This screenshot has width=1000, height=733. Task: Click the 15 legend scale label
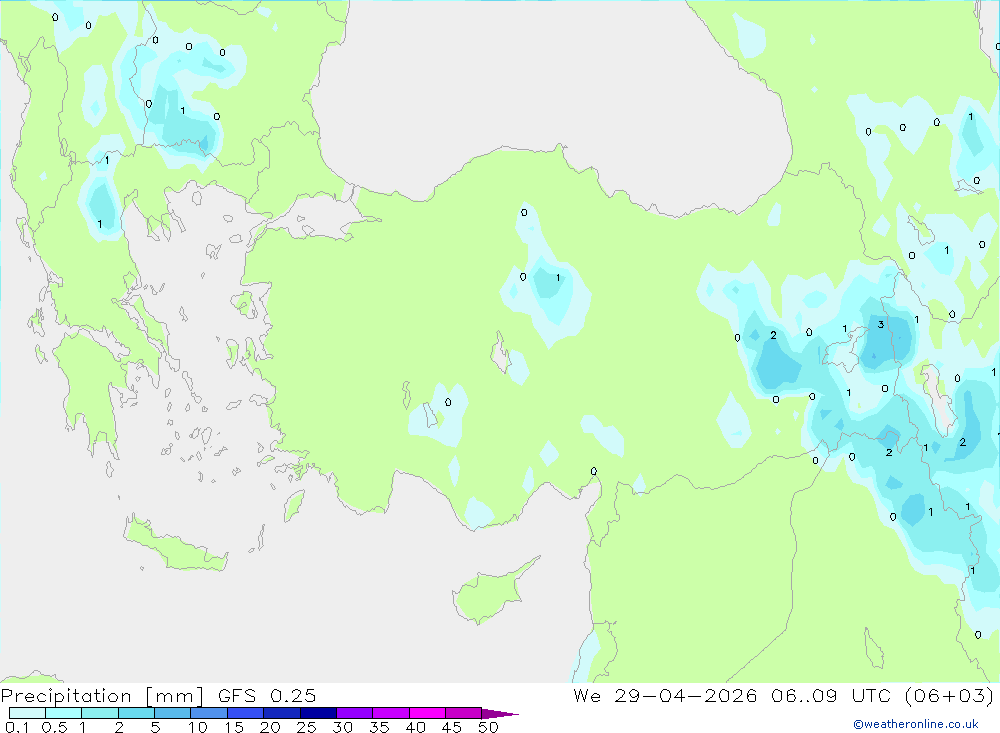point(234,727)
